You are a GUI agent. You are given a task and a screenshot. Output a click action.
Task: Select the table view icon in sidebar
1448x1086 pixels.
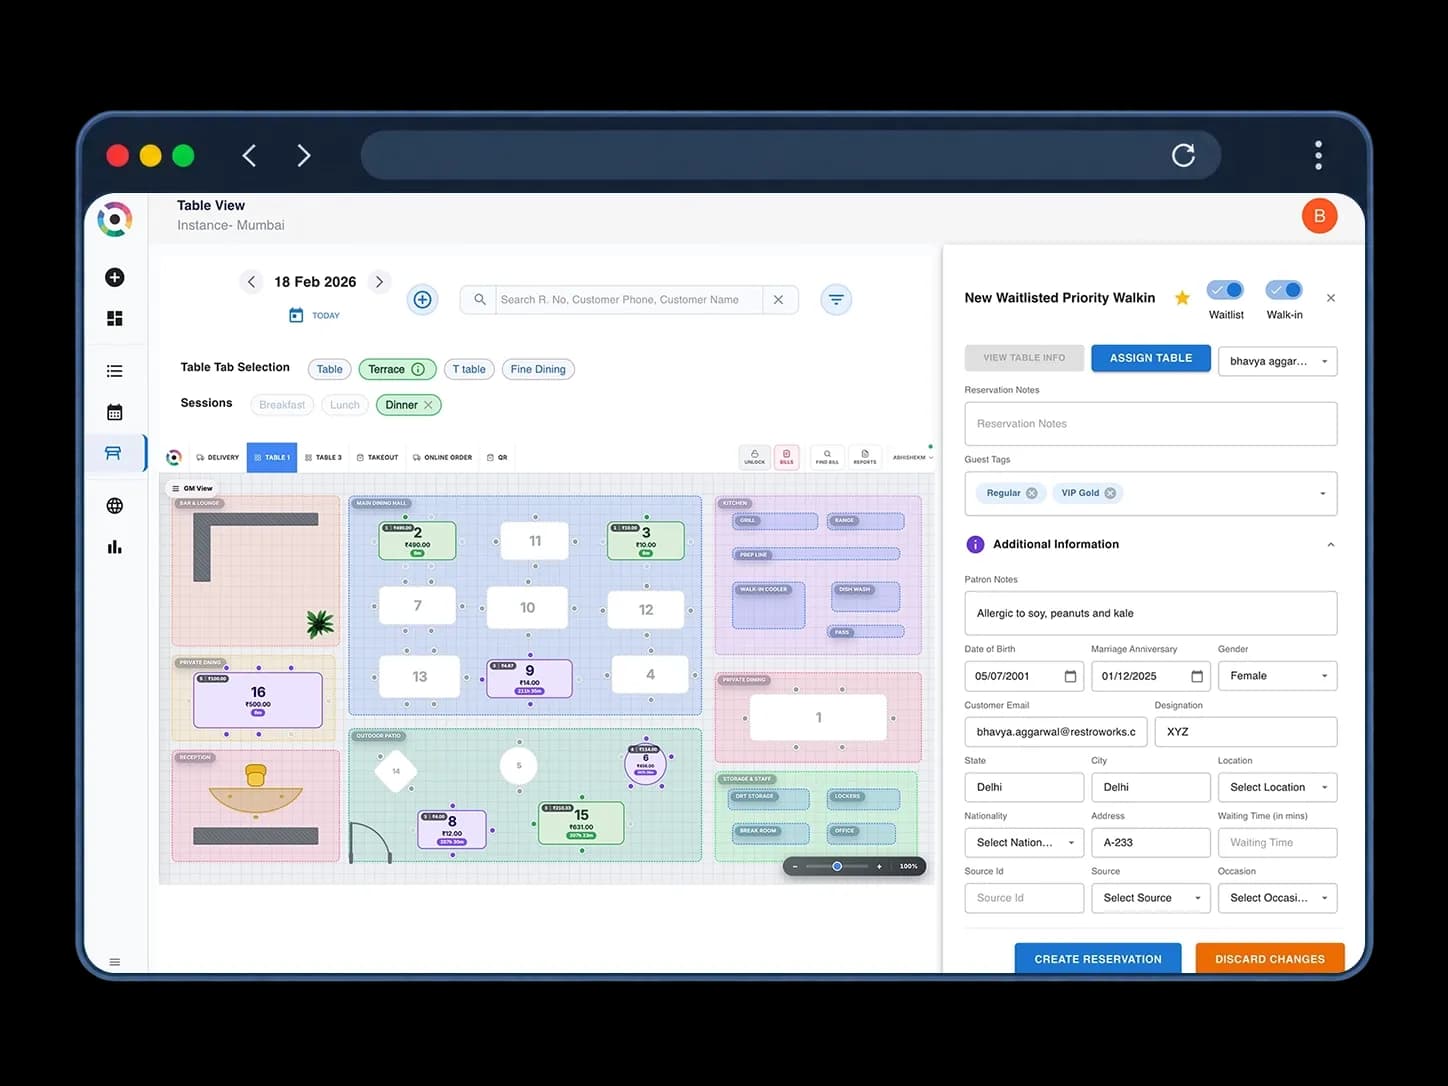click(114, 453)
